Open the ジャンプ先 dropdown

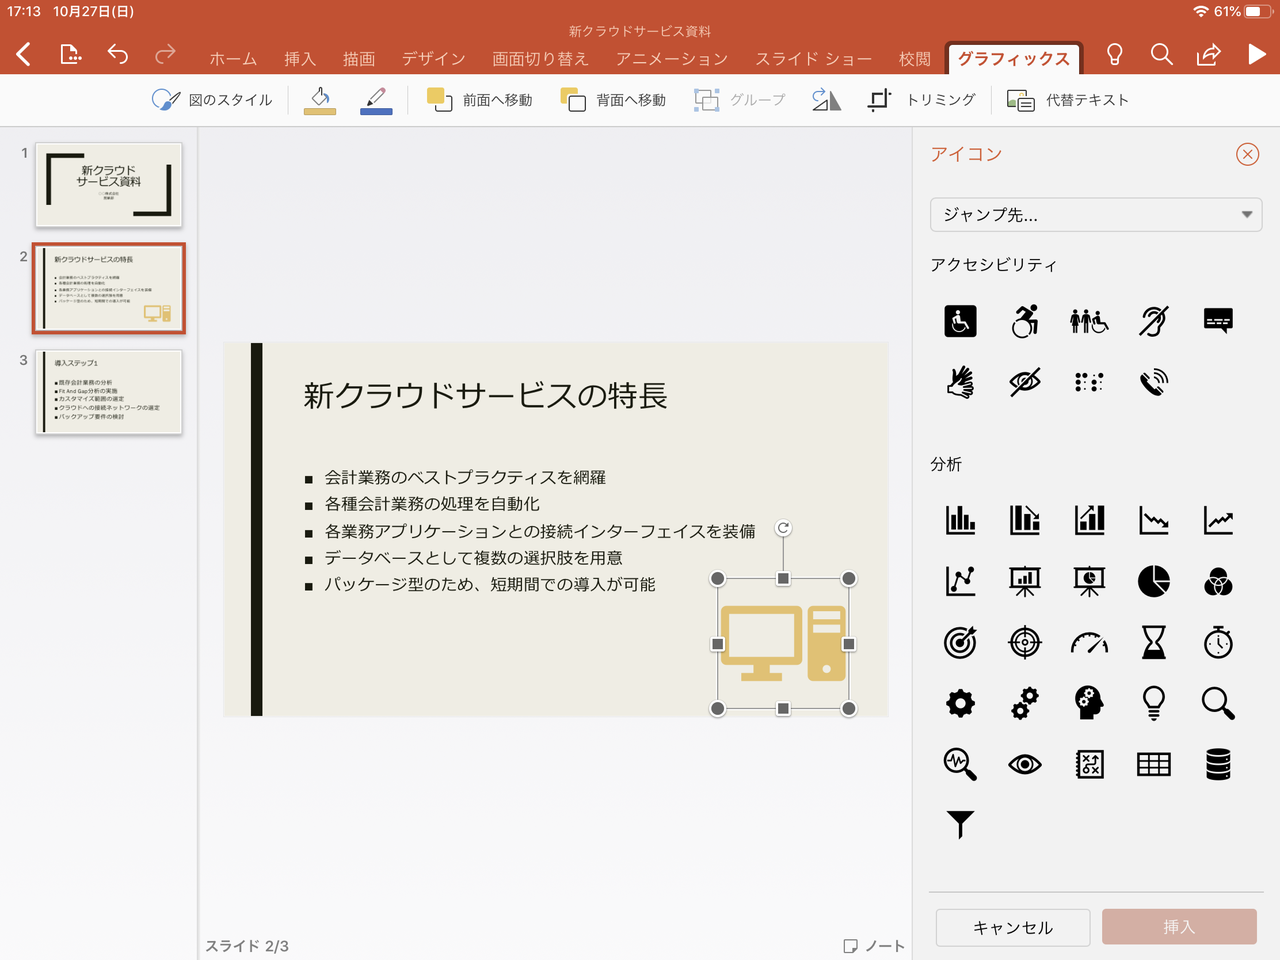tap(1096, 215)
